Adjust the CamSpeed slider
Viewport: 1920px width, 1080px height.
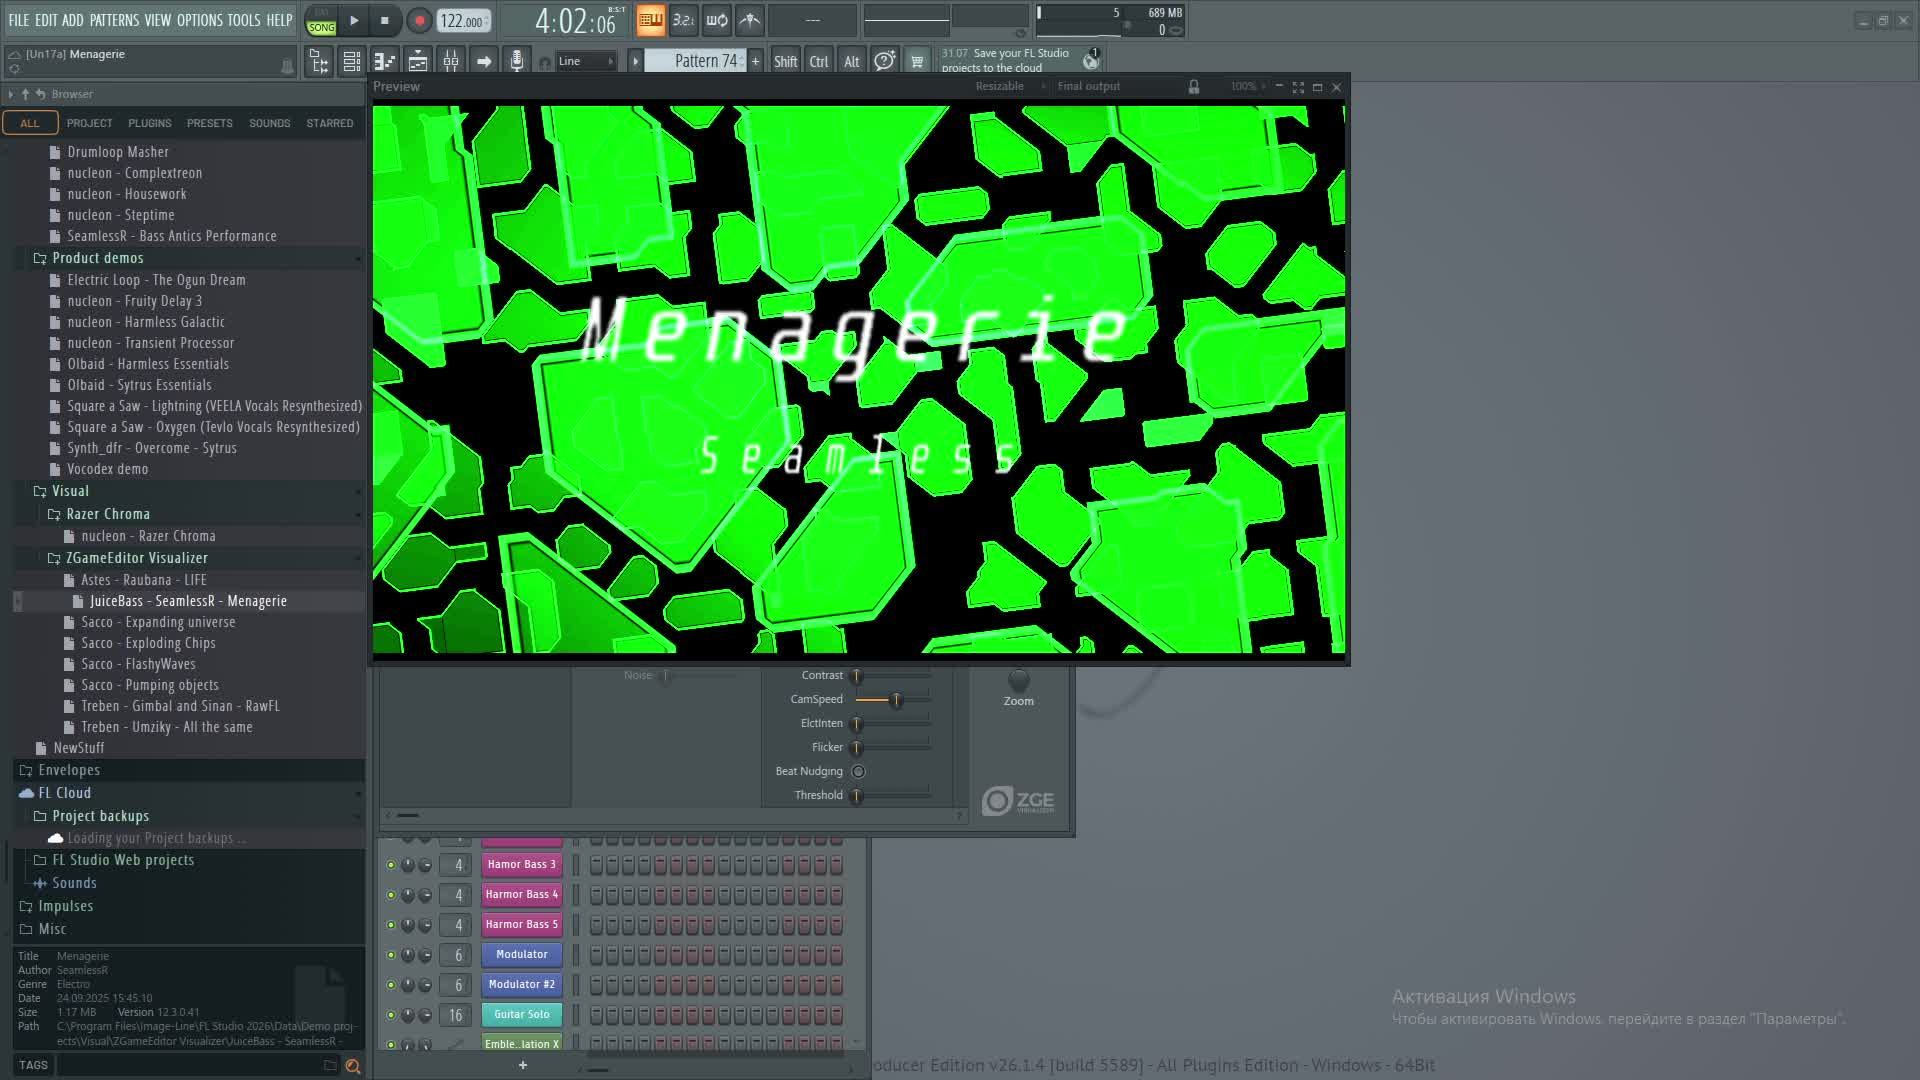[x=893, y=700]
